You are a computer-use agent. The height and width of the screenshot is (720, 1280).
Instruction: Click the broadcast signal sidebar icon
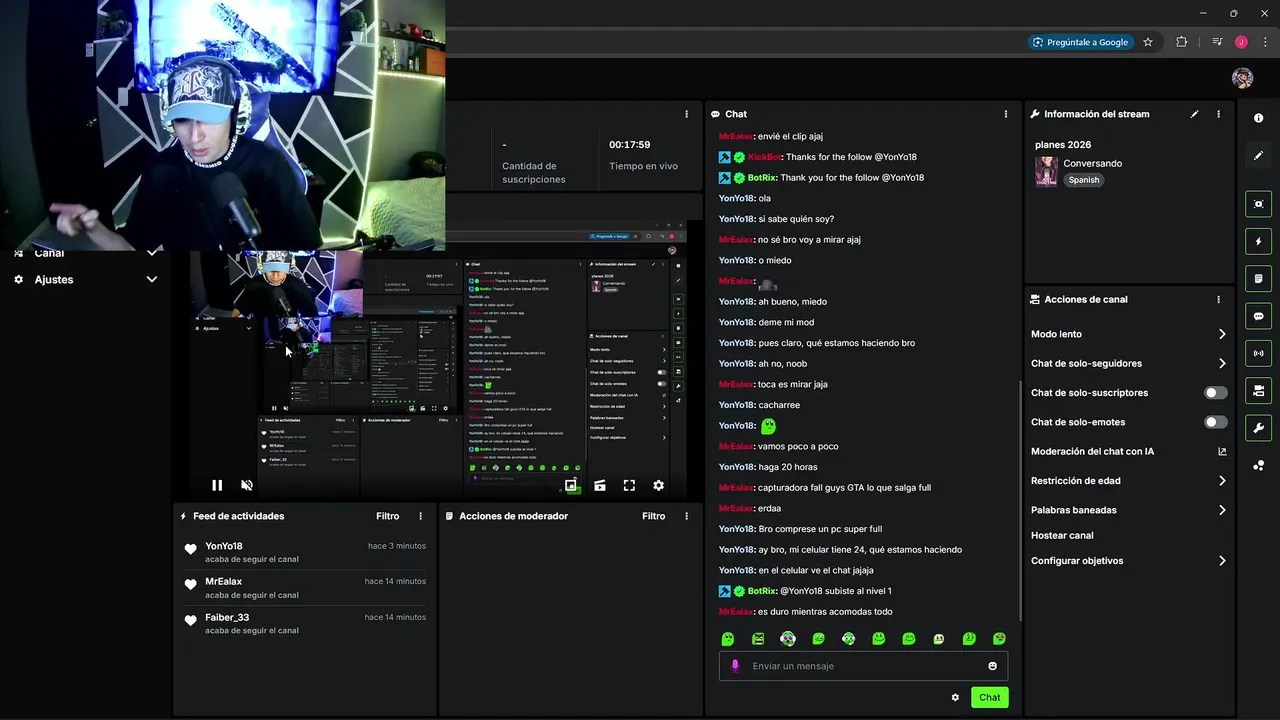coord(1259,353)
